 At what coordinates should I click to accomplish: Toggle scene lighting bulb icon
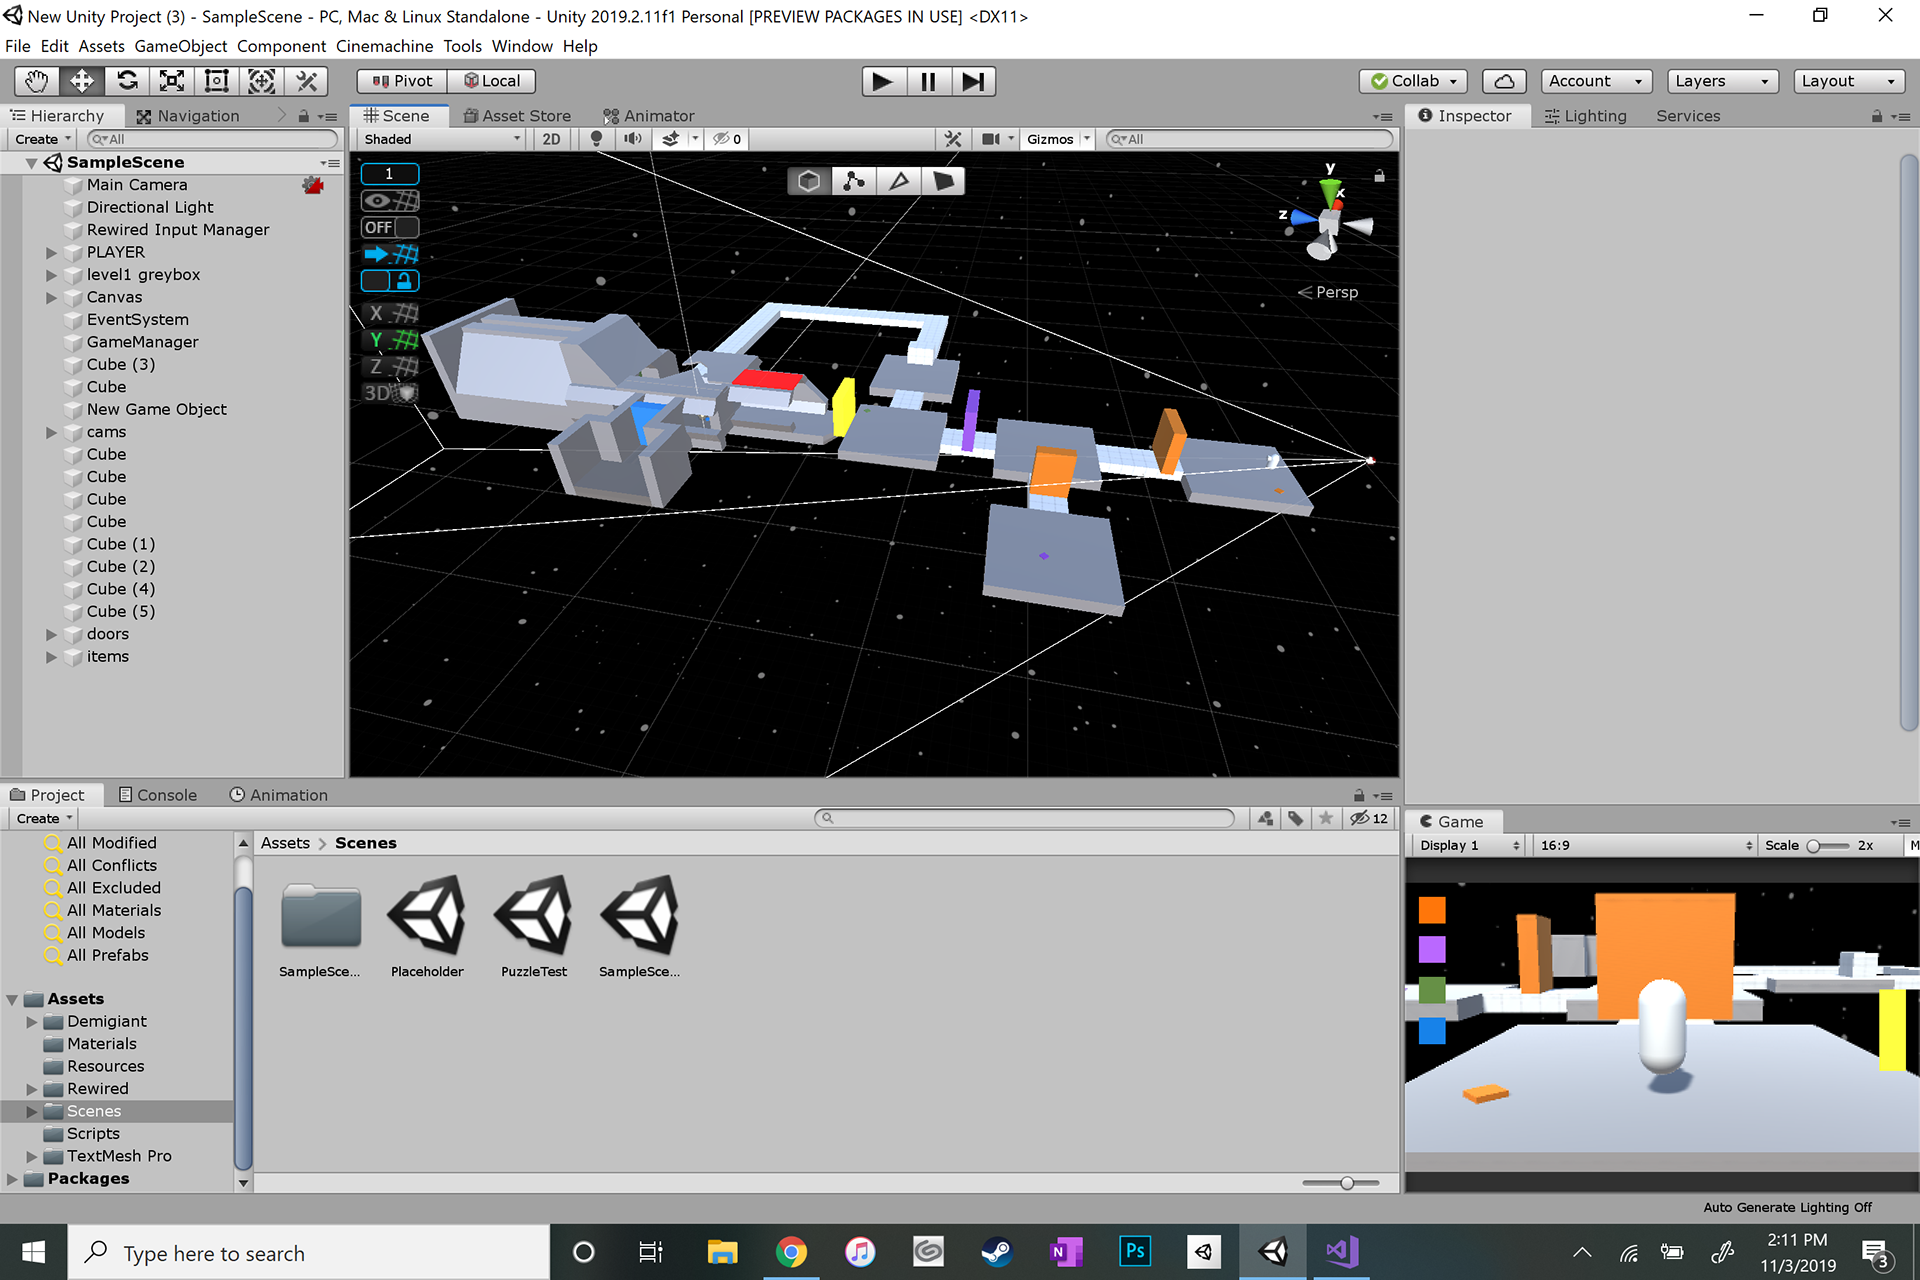[596, 139]
